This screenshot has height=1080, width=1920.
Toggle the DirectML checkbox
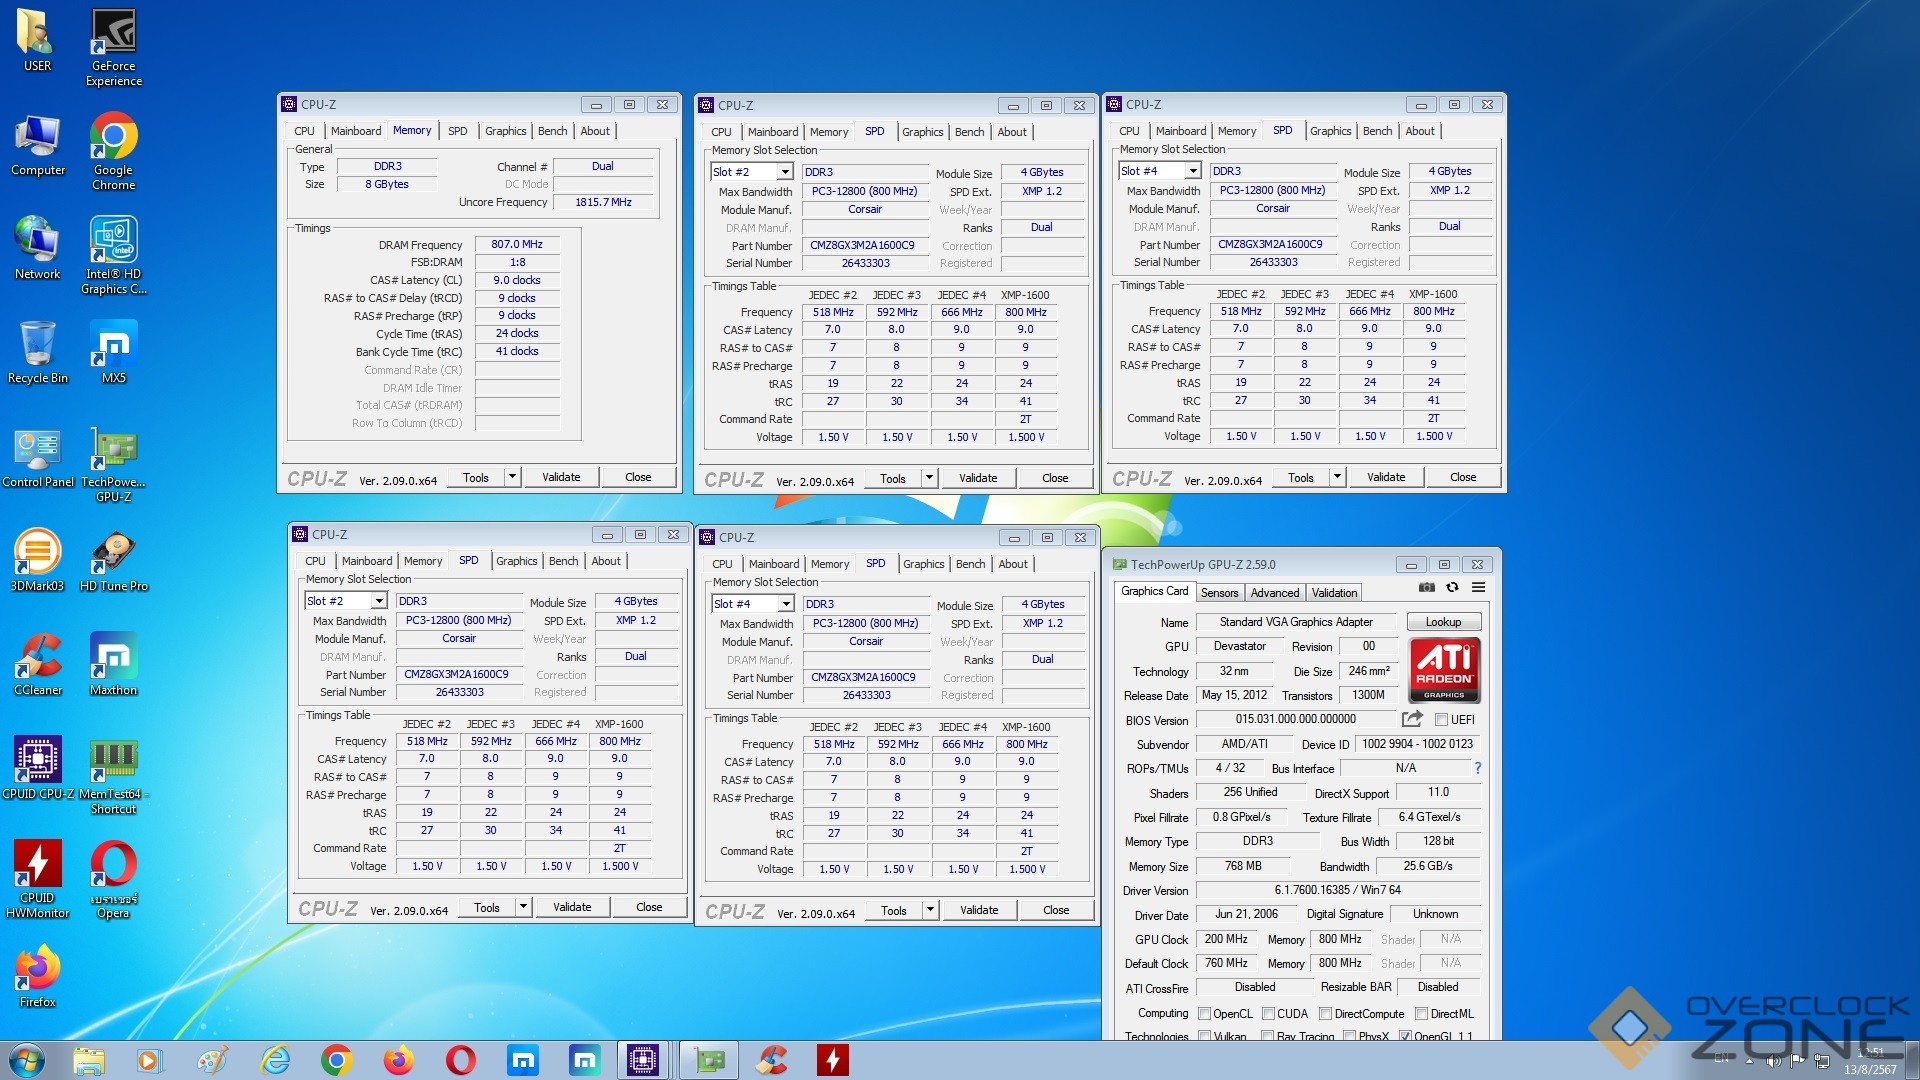pos(1421,1013)
